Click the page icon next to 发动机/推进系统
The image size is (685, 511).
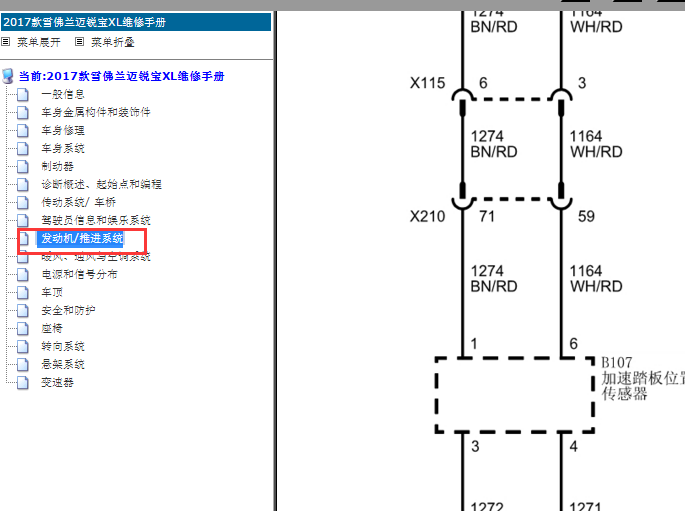click(23, 238)
